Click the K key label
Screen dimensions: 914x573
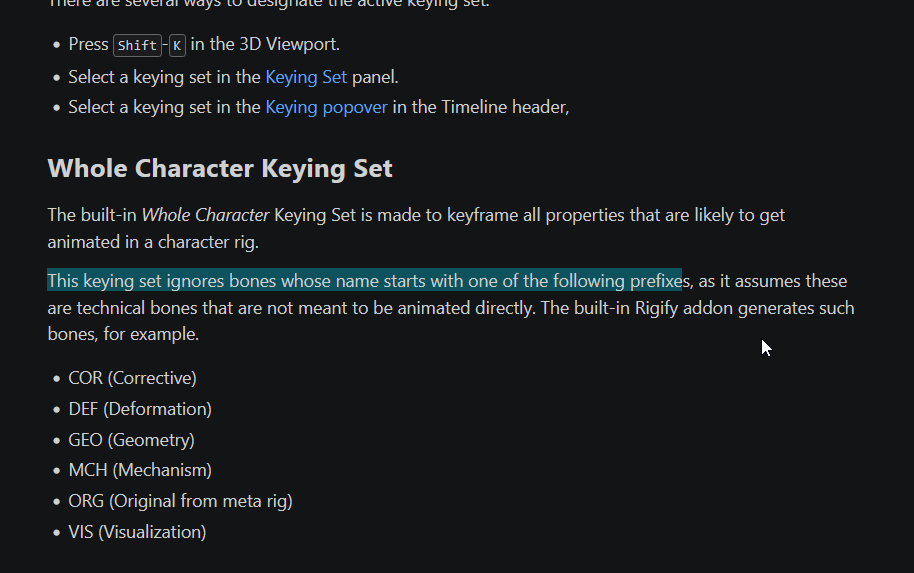tap(177, 45)
